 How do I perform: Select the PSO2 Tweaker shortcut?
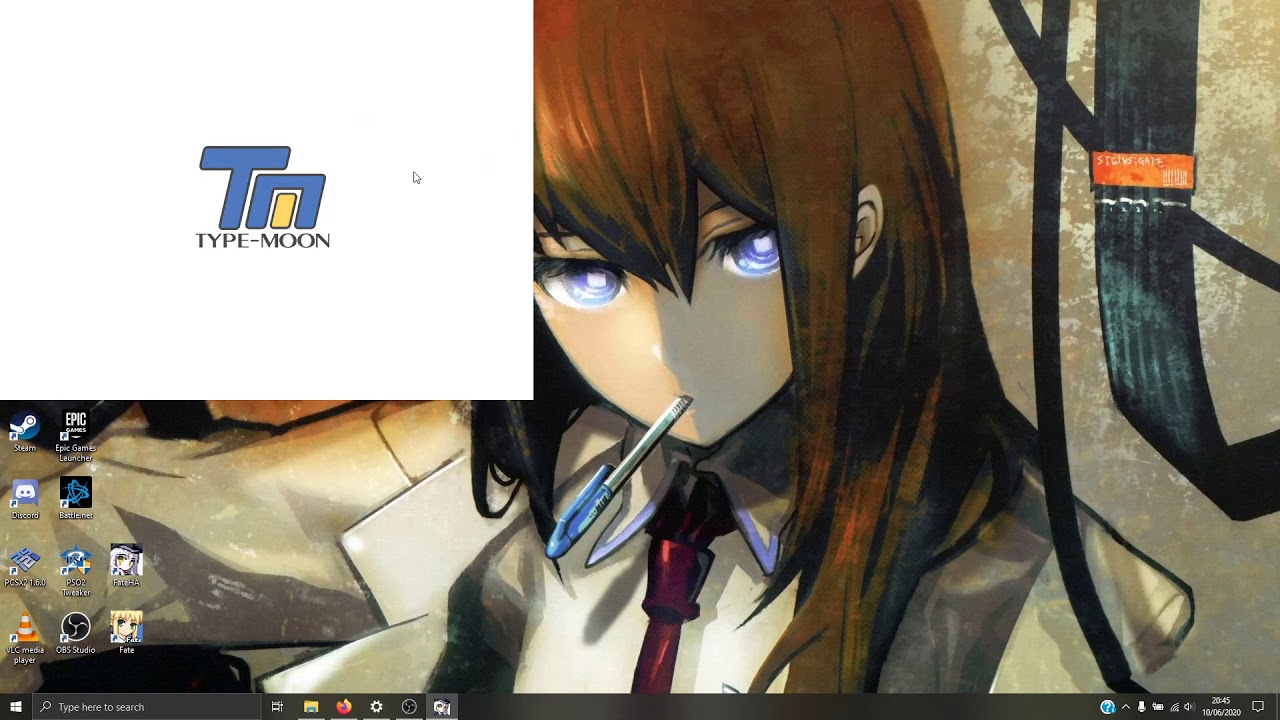[76, 571]
